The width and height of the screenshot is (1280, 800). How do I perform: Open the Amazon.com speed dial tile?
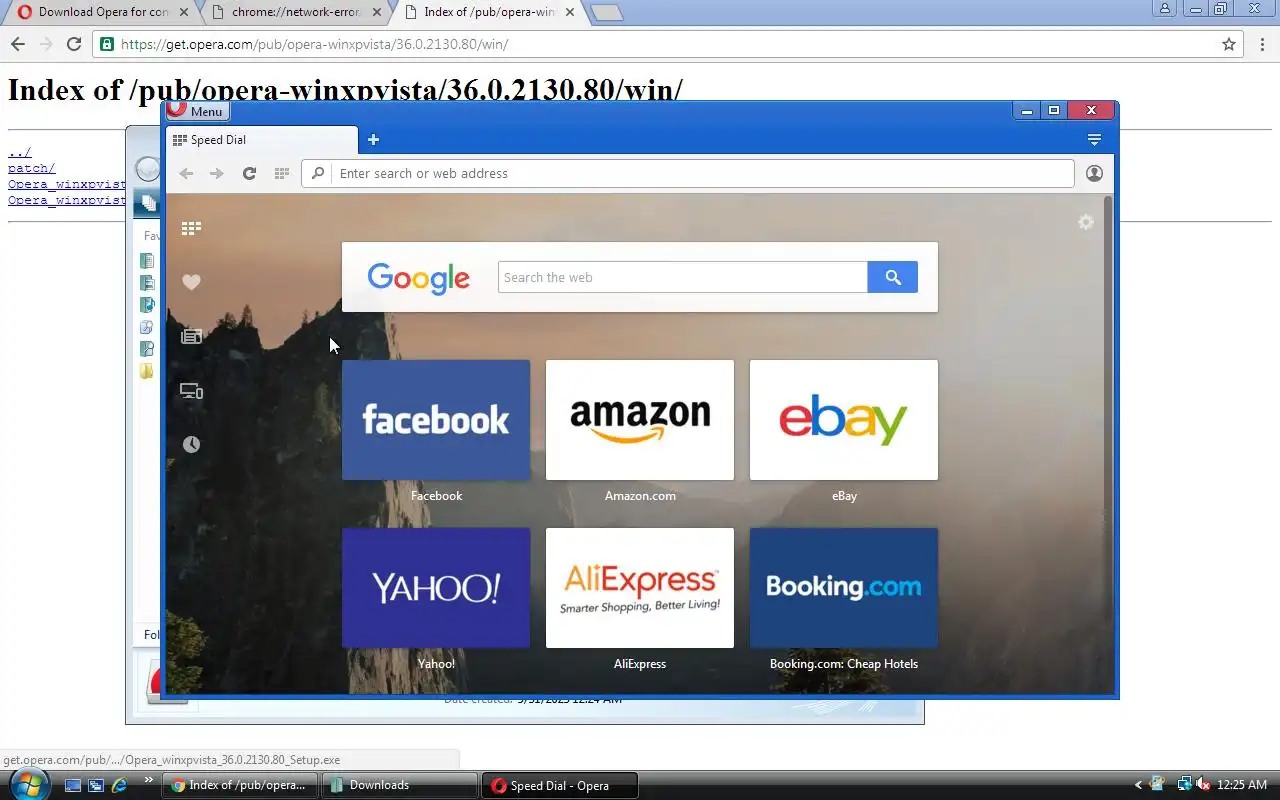640,420
